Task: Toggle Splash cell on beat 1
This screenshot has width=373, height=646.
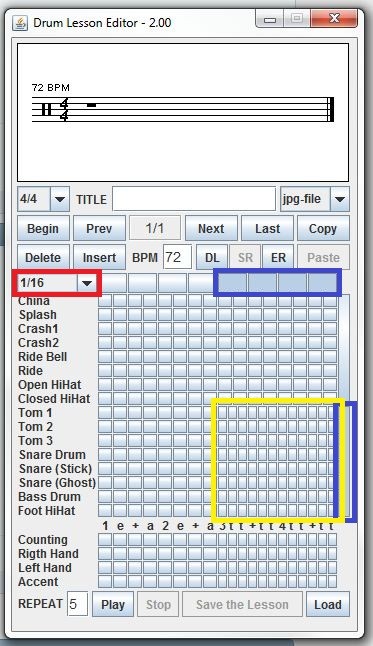Action: tap(105, 315)
